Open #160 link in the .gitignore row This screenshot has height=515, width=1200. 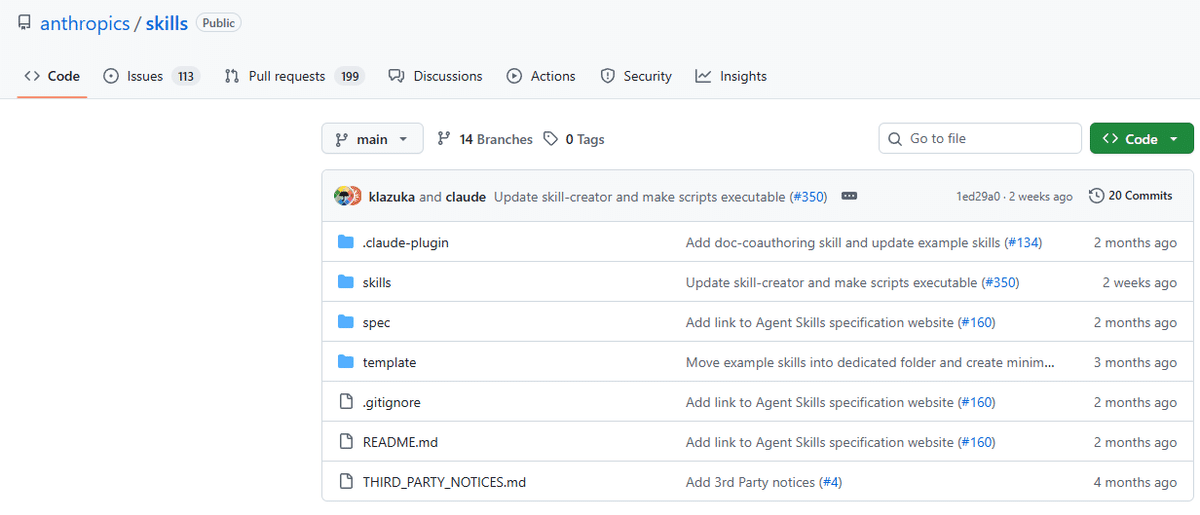(x=977, y=403)
